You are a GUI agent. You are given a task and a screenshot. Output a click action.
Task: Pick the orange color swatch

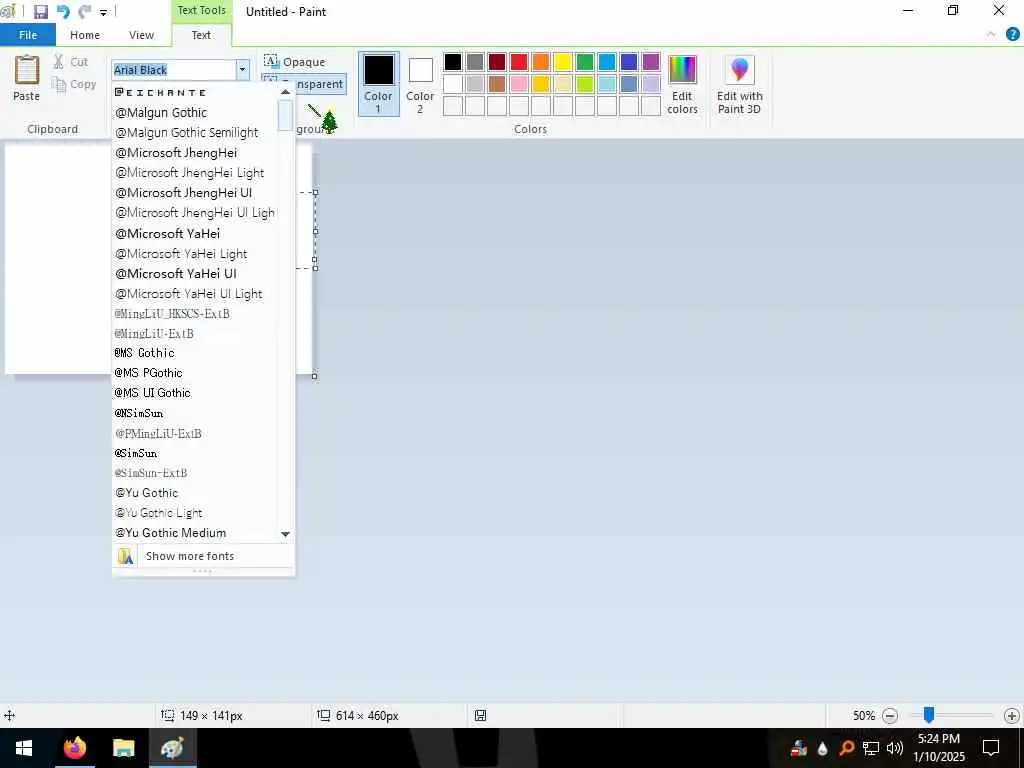tap(541, 62)
